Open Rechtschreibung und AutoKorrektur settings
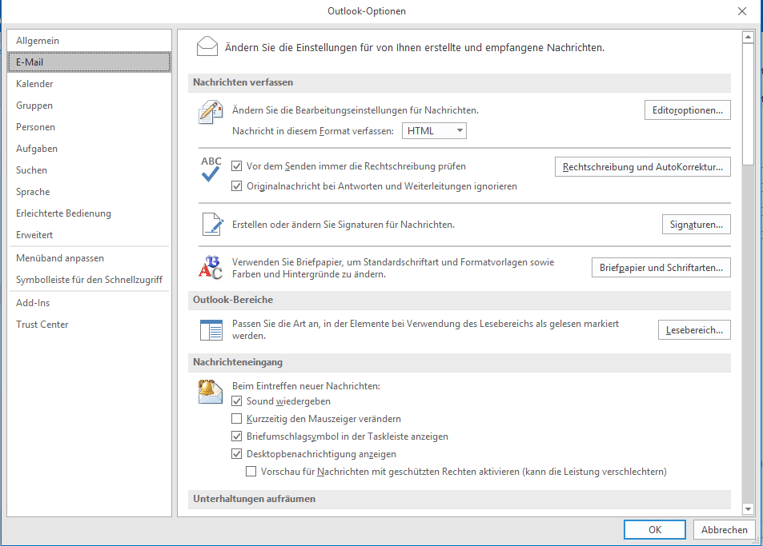The width and height of the screenshot is (763, 546). (x=642, y=167)
